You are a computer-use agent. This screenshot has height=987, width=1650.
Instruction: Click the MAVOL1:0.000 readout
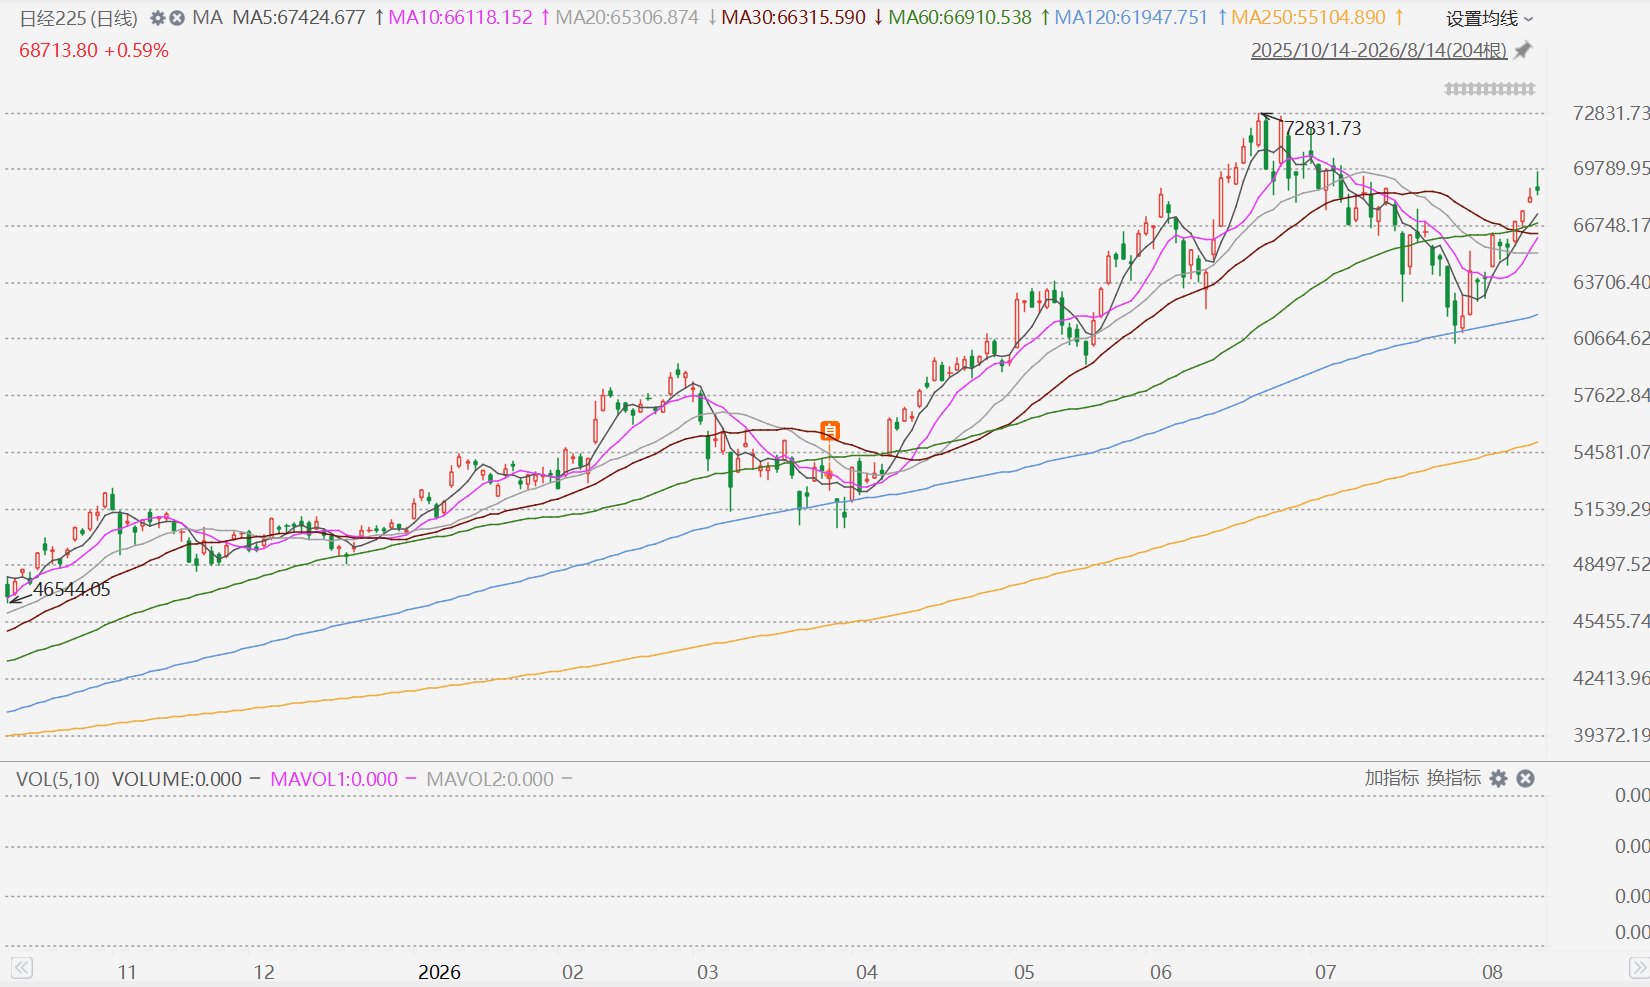tap(334, 779)
